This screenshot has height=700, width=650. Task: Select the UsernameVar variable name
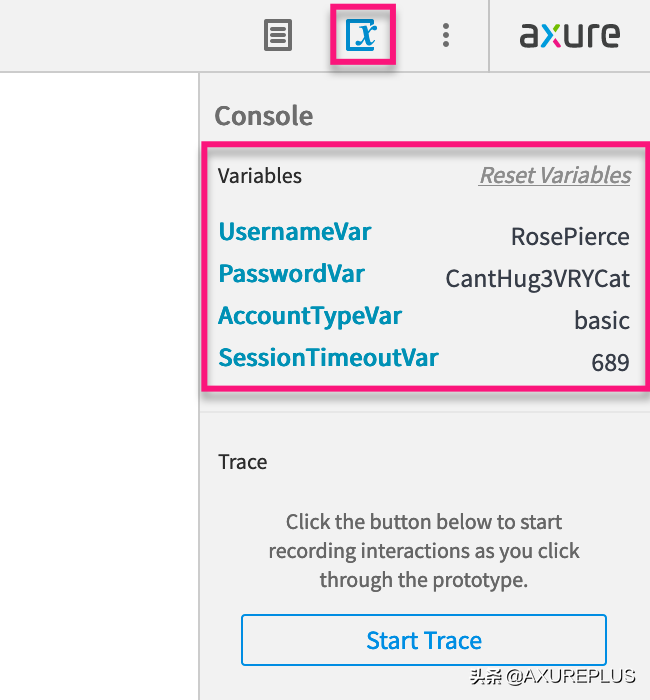[x=295, y=232]
